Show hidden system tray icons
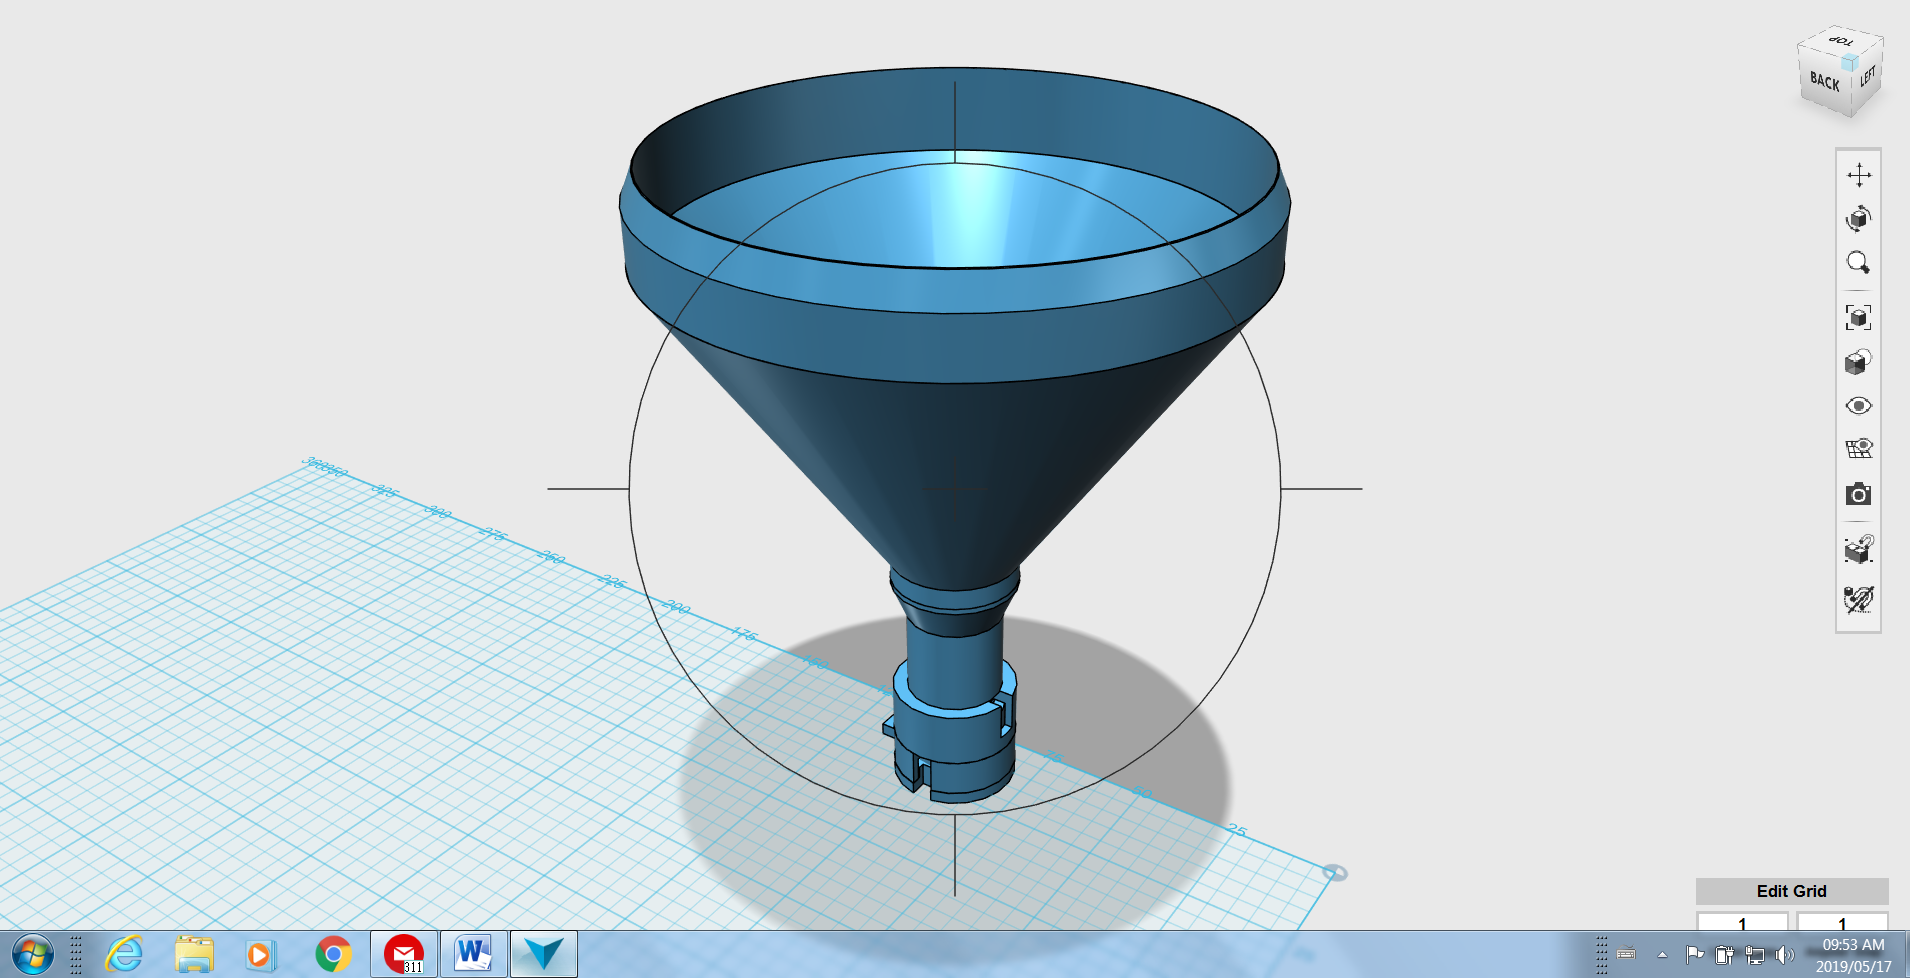 (1662, 954)
